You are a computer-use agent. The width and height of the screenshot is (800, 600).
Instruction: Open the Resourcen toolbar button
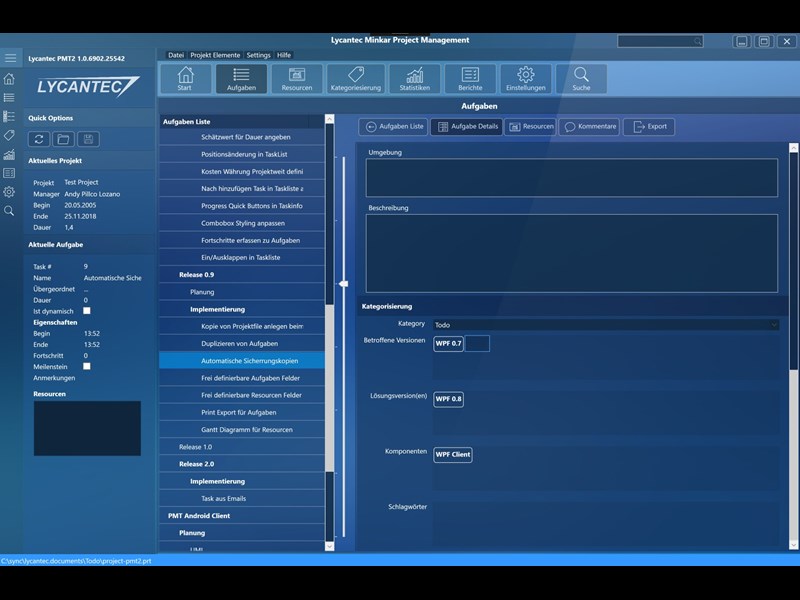pyautogui.click(x=297, y=79)
